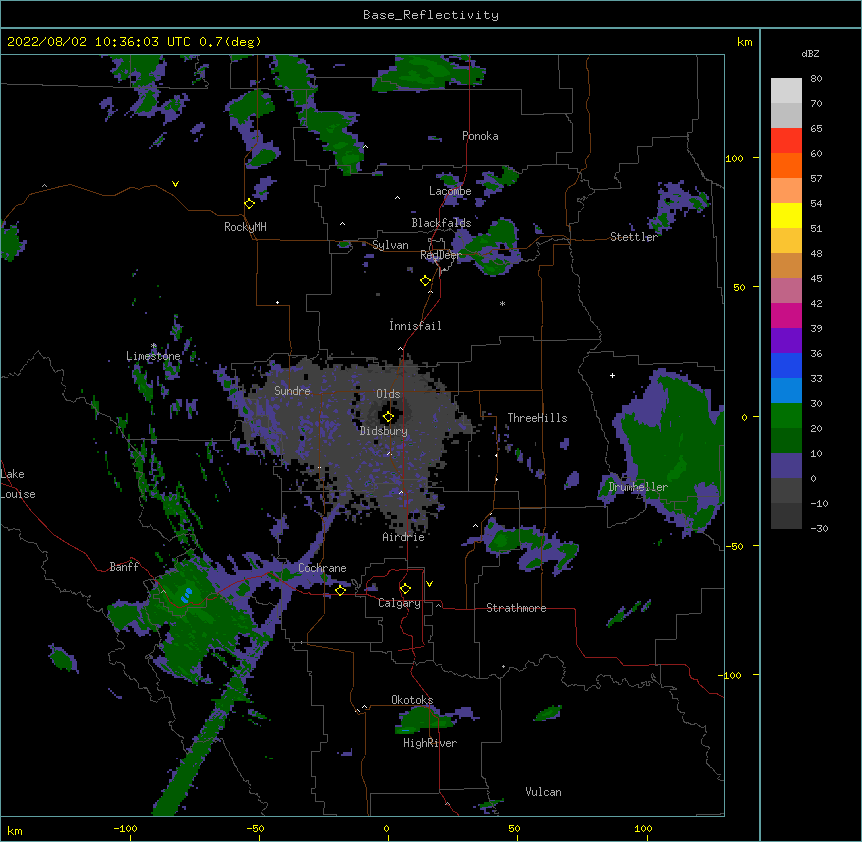Click the white legend swatch between 80 and 70
The image size is (862, 842).
786,91
